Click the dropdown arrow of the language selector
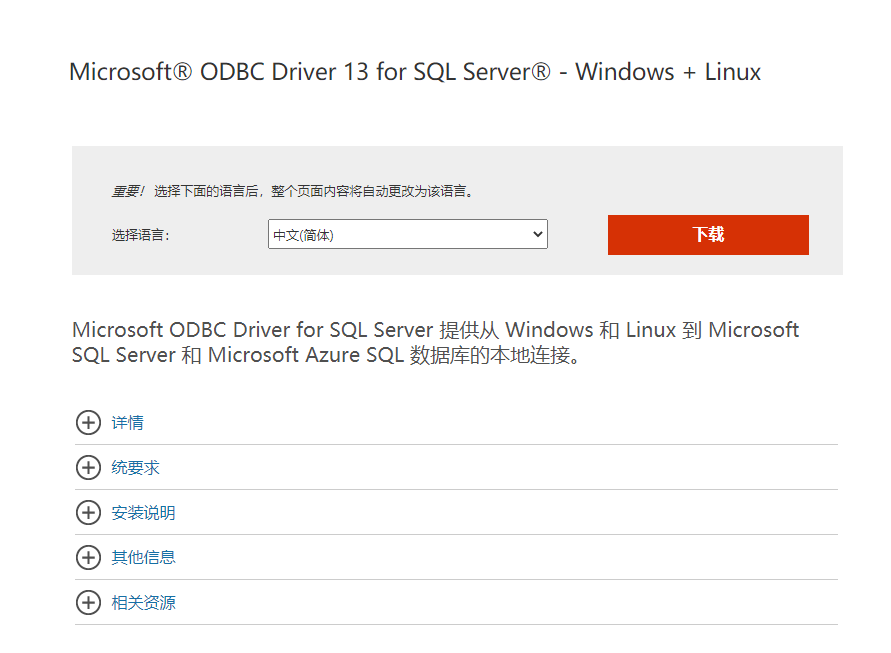Viewport: 891px width, 653px height. click(x=537, y=233)
